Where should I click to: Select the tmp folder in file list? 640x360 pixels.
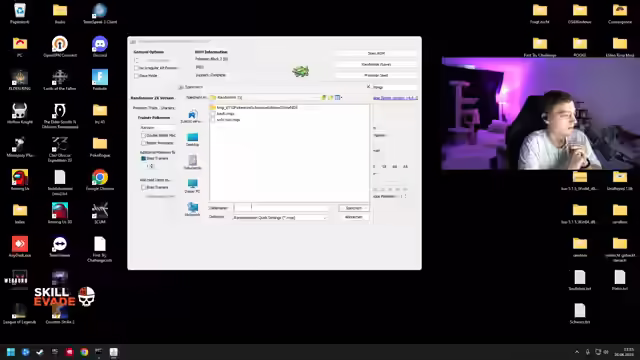pos(254,107)
